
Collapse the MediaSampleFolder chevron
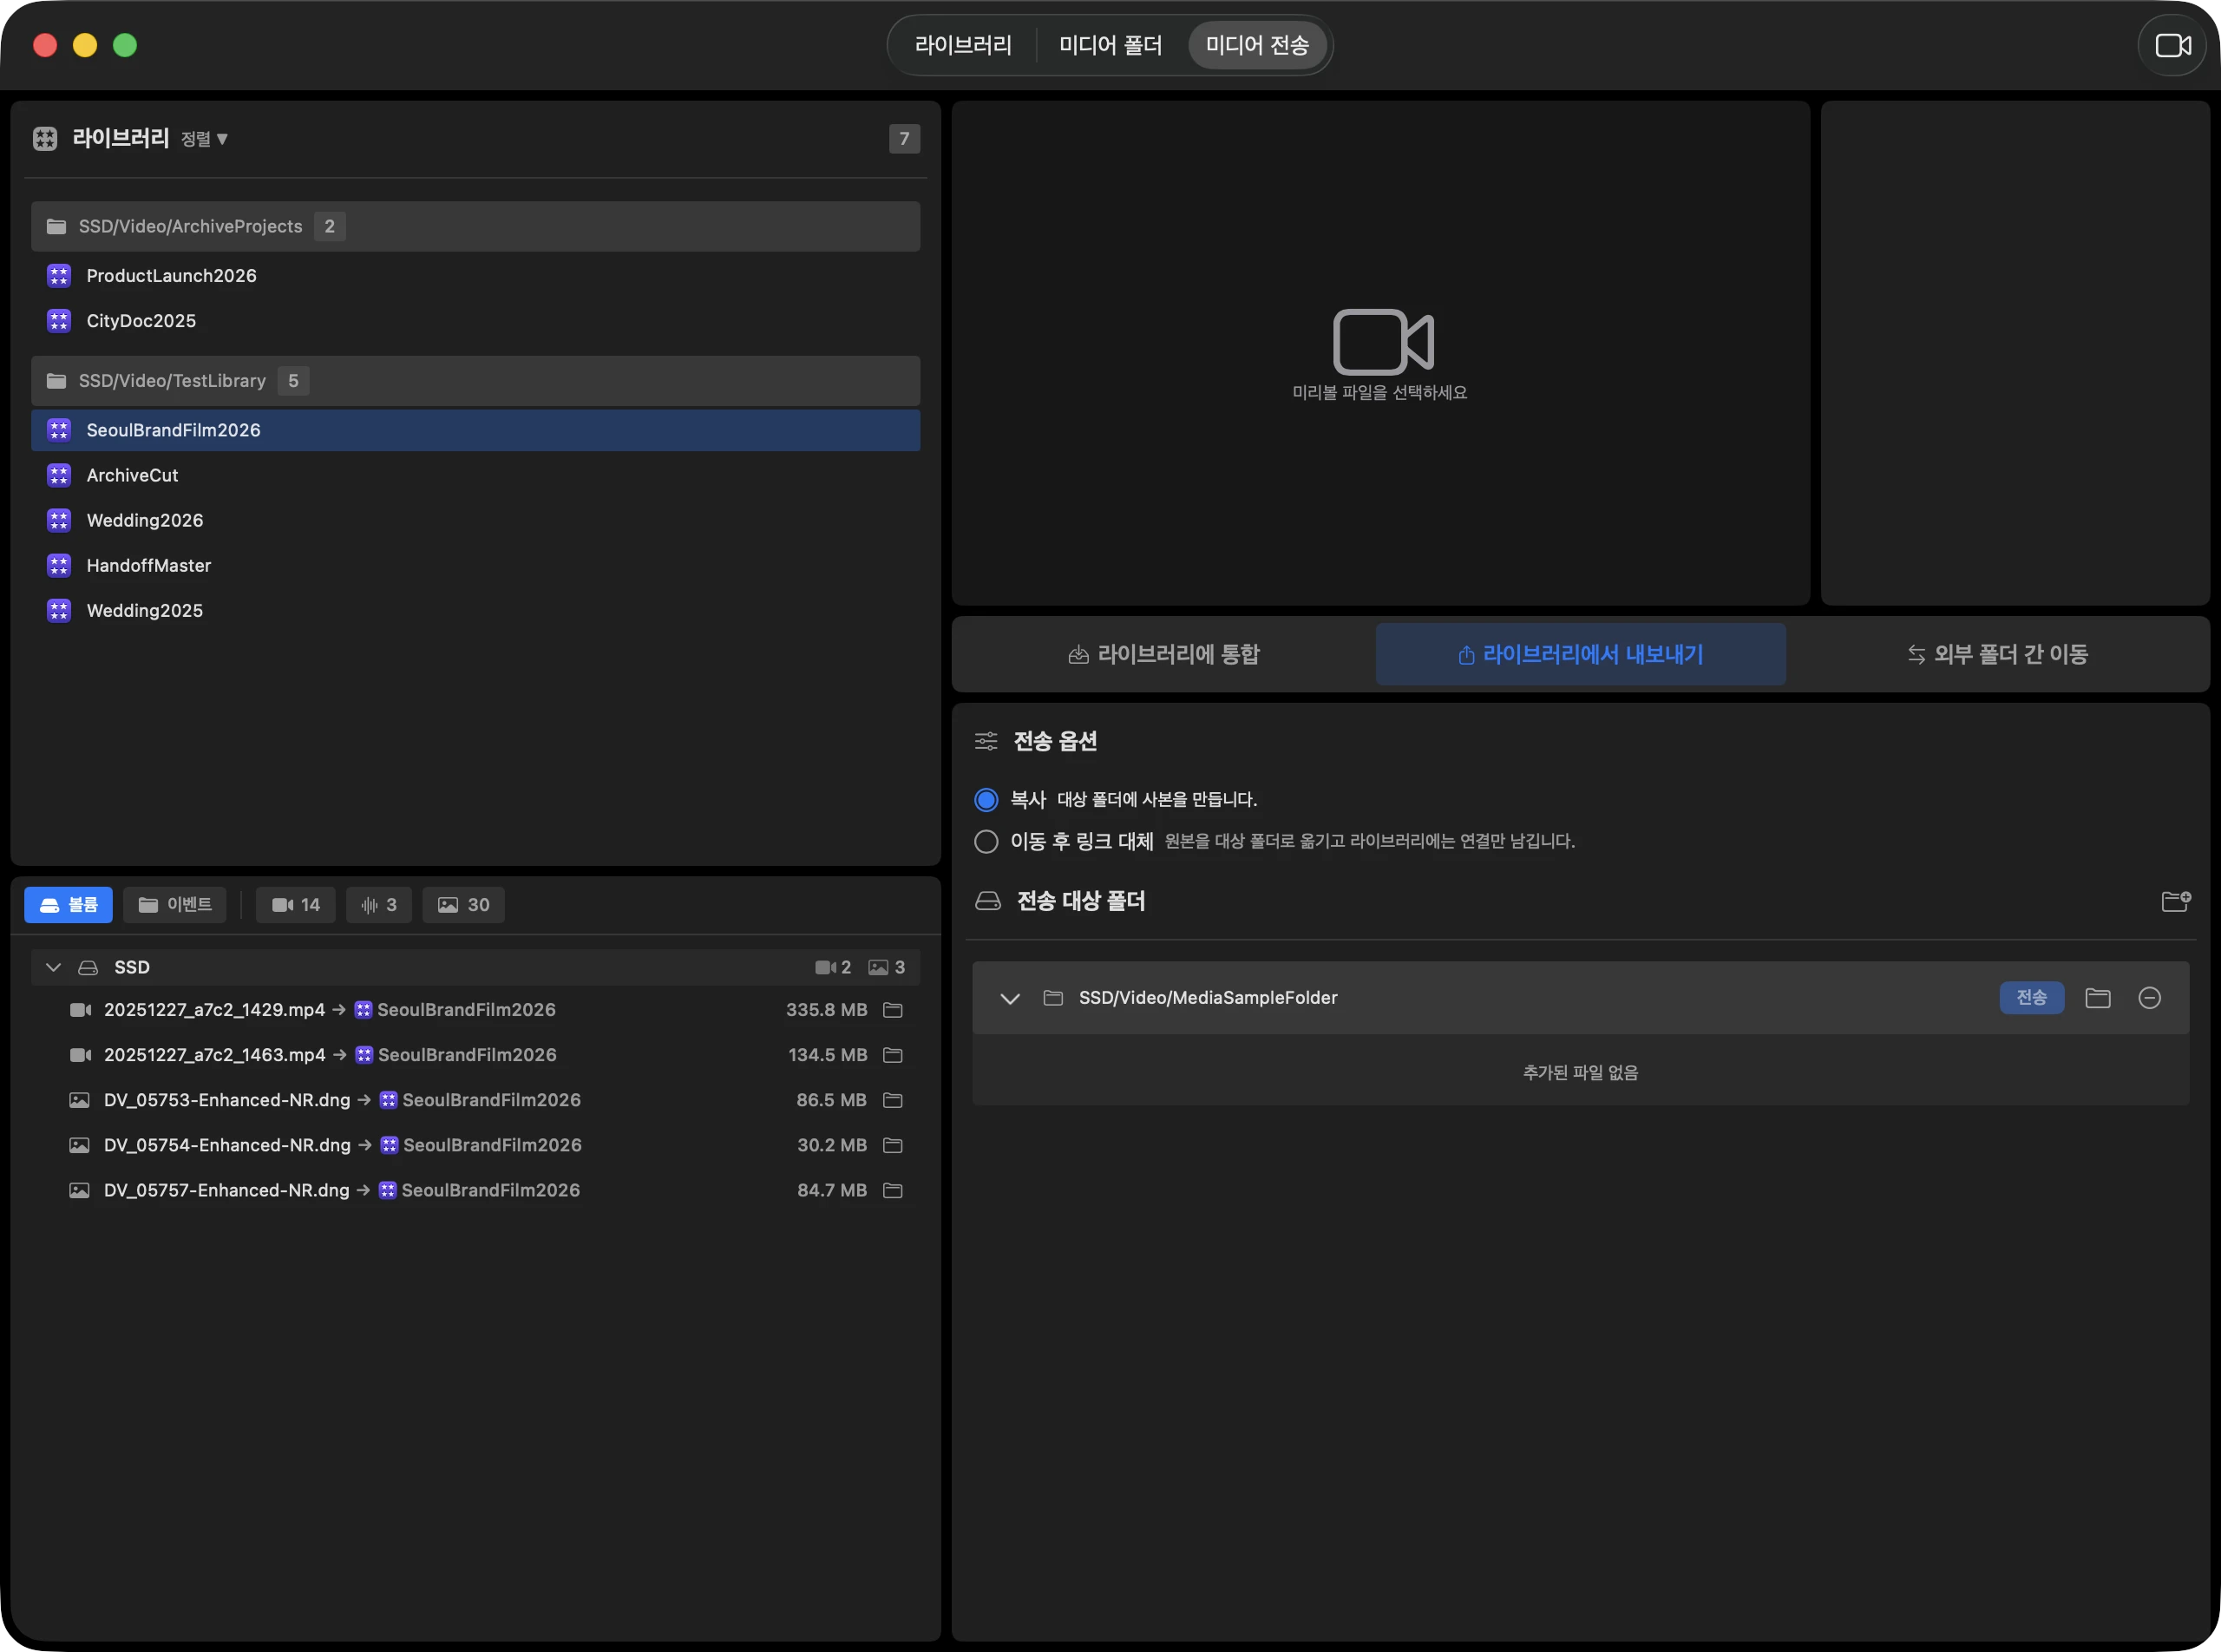click(1010, 998)
